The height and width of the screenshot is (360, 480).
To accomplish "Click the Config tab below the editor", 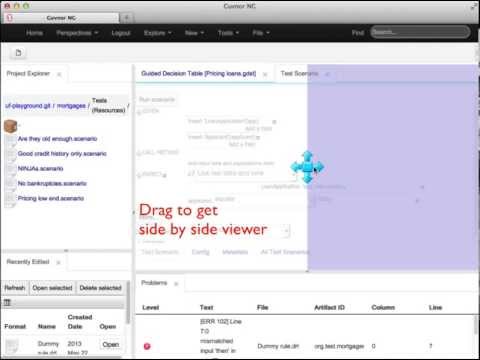I will 201,252.
